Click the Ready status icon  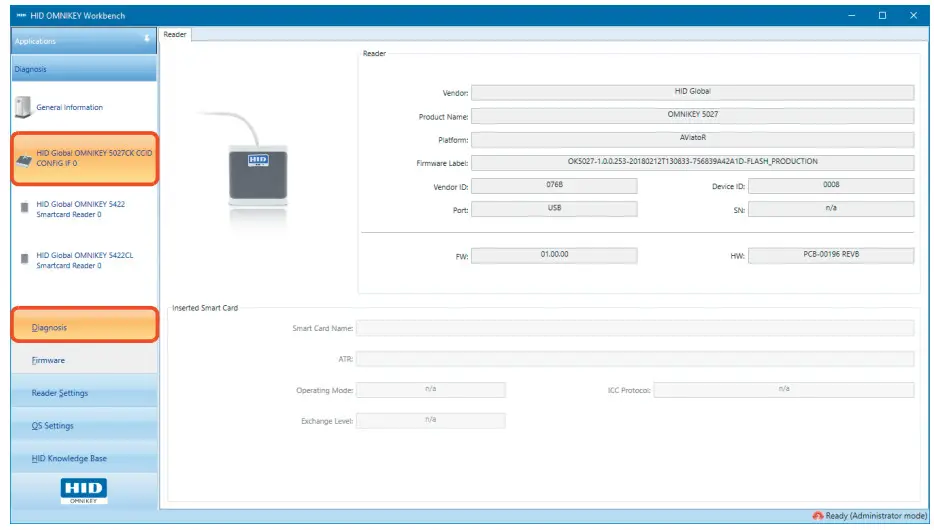coord(818,516)
